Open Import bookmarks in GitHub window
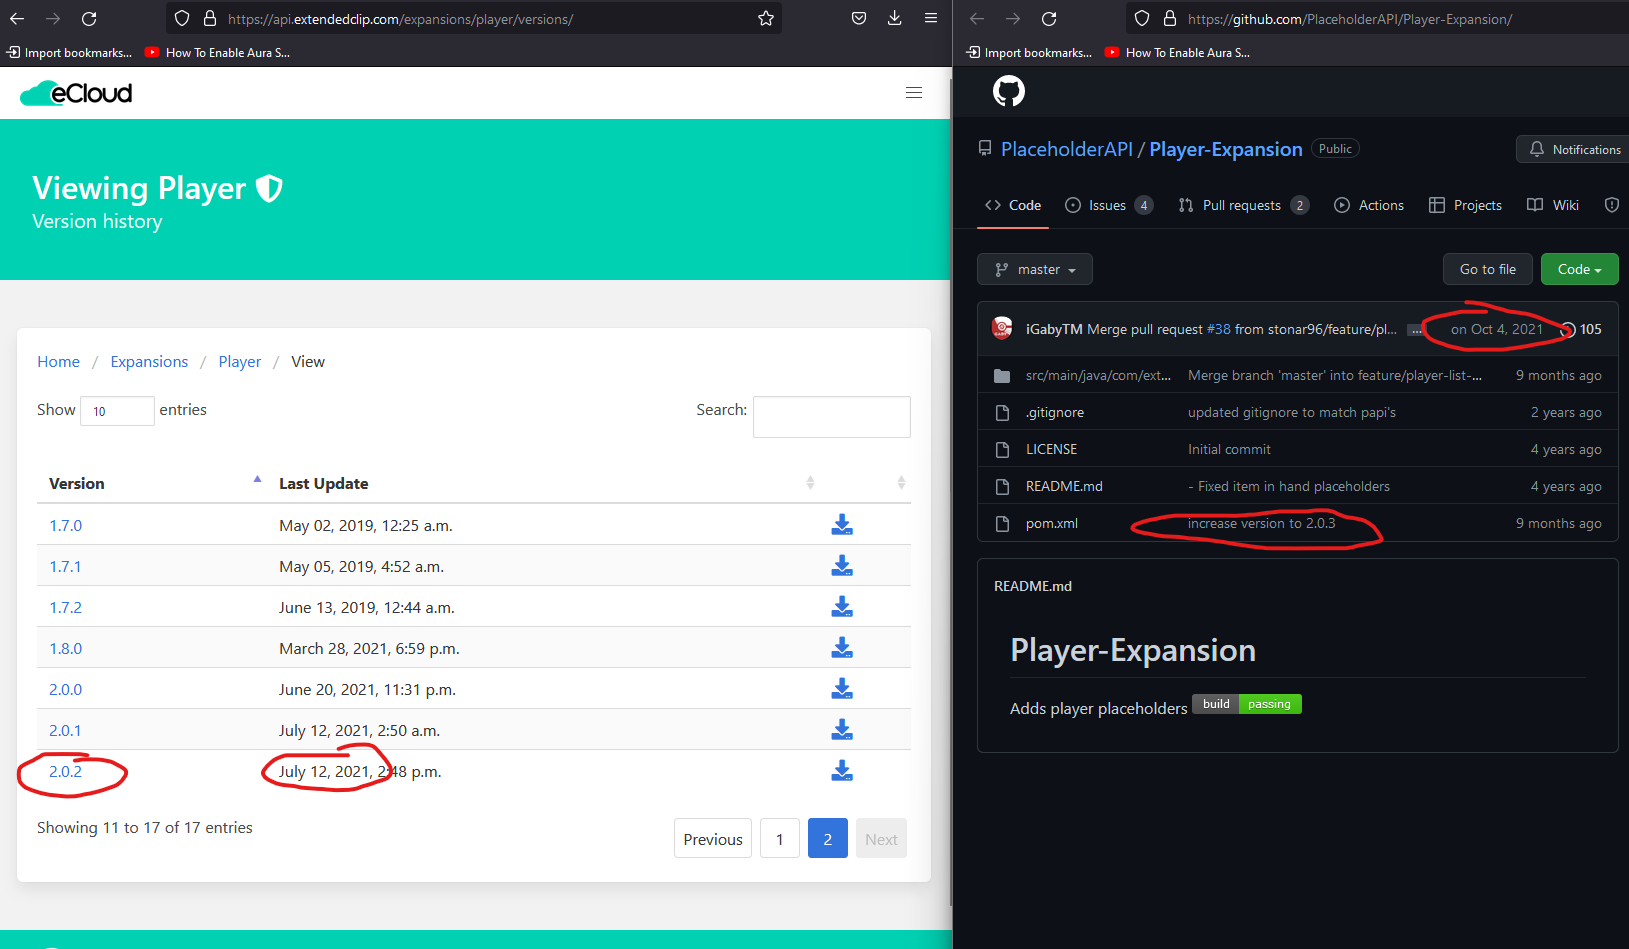1629x949 pixels. (x=1029, y=53)
